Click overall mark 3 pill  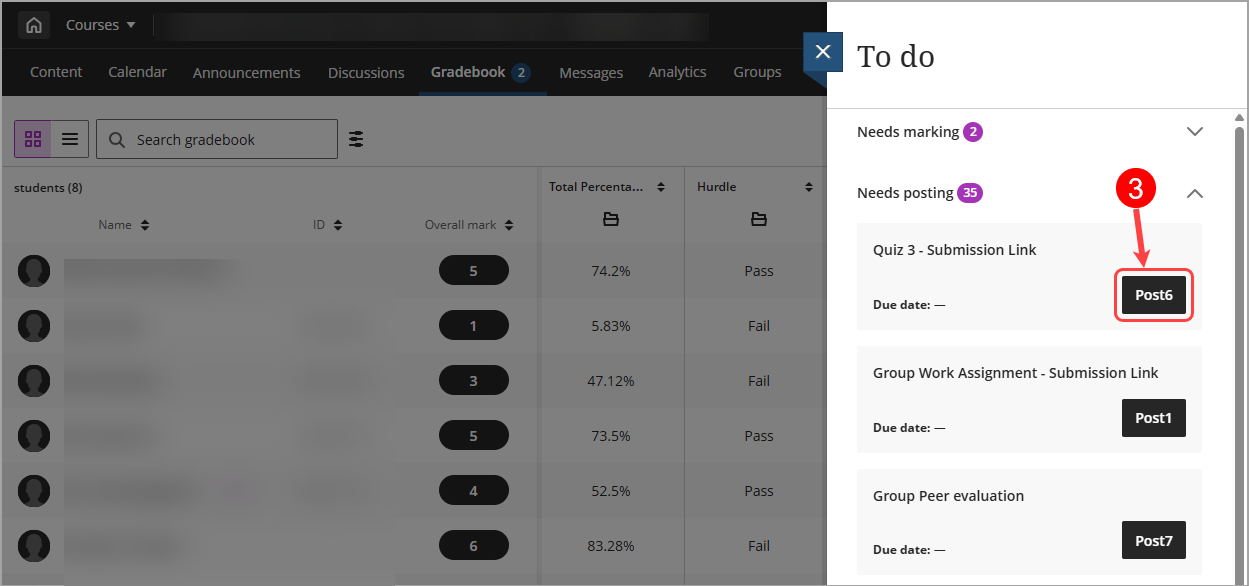click(x=473, y=381)
